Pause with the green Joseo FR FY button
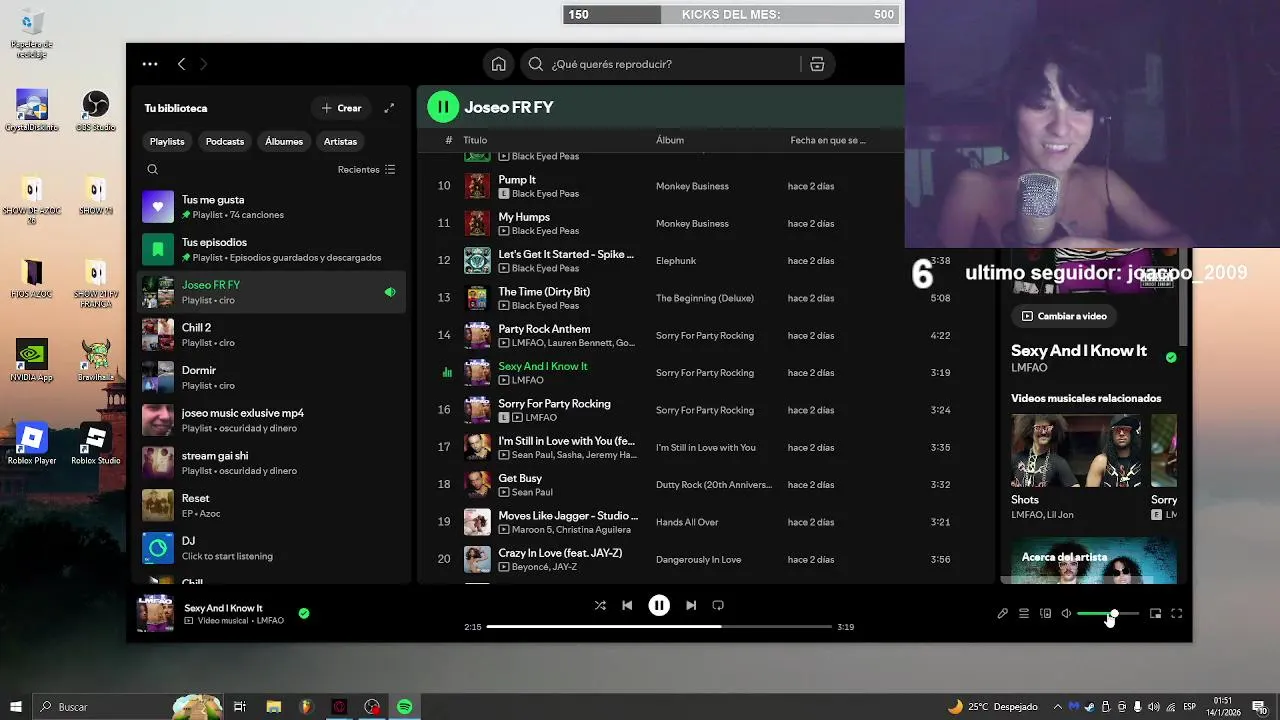The width and height of the screenshot is (1280, 720). coord(443,107)
